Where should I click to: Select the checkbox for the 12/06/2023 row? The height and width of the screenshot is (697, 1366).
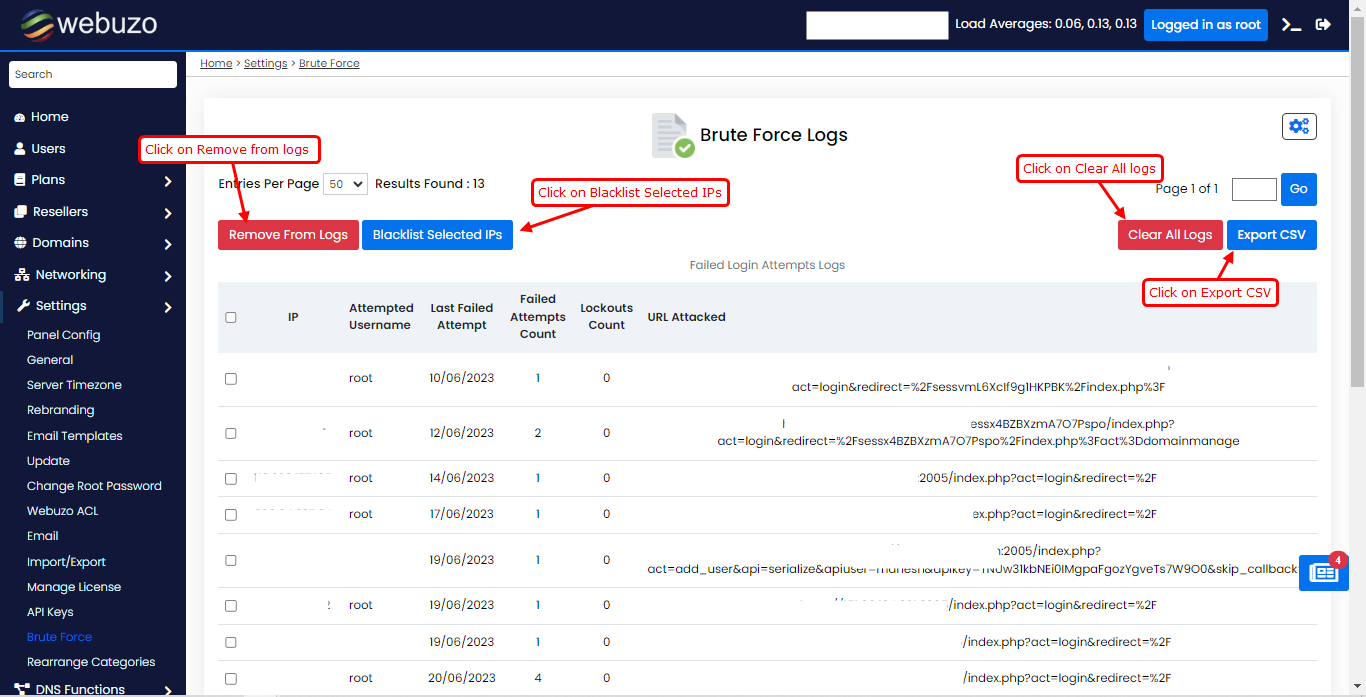click(x=231, y=433)
